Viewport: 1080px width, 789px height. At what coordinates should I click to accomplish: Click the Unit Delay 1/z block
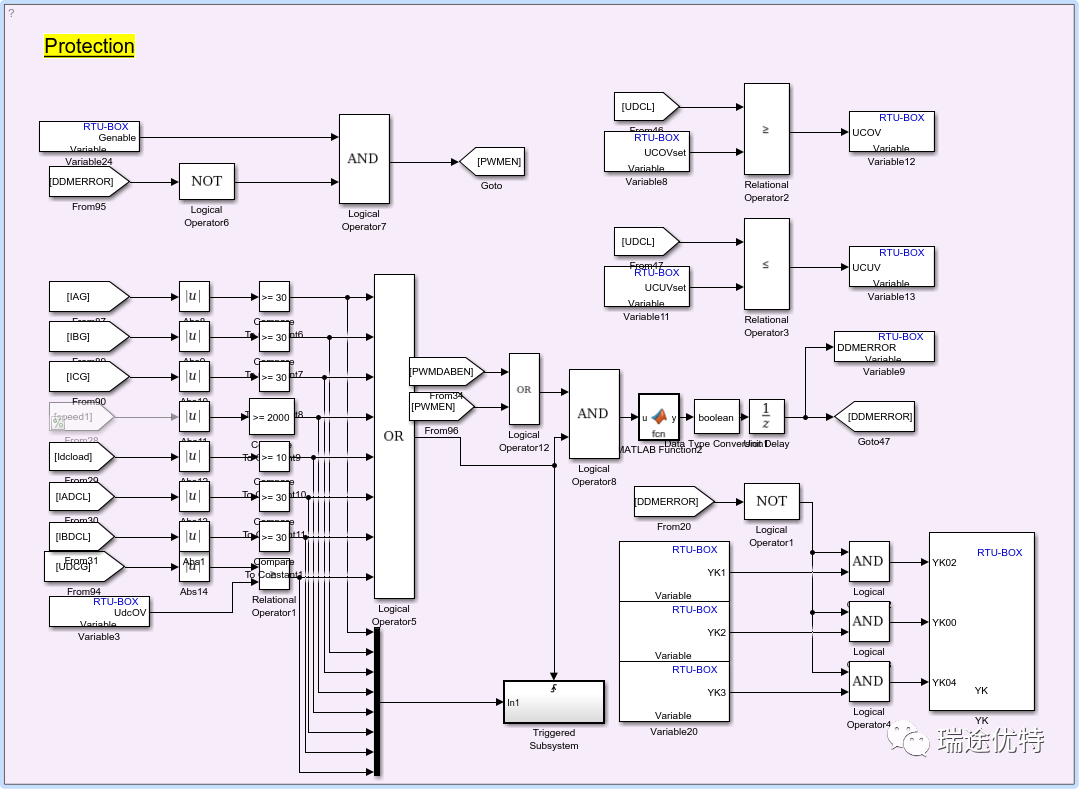tap(767, 417)
